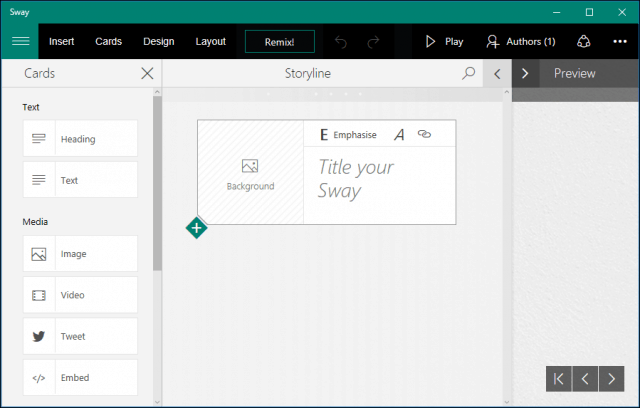Go to previous preview section

(x=585, y=379)
